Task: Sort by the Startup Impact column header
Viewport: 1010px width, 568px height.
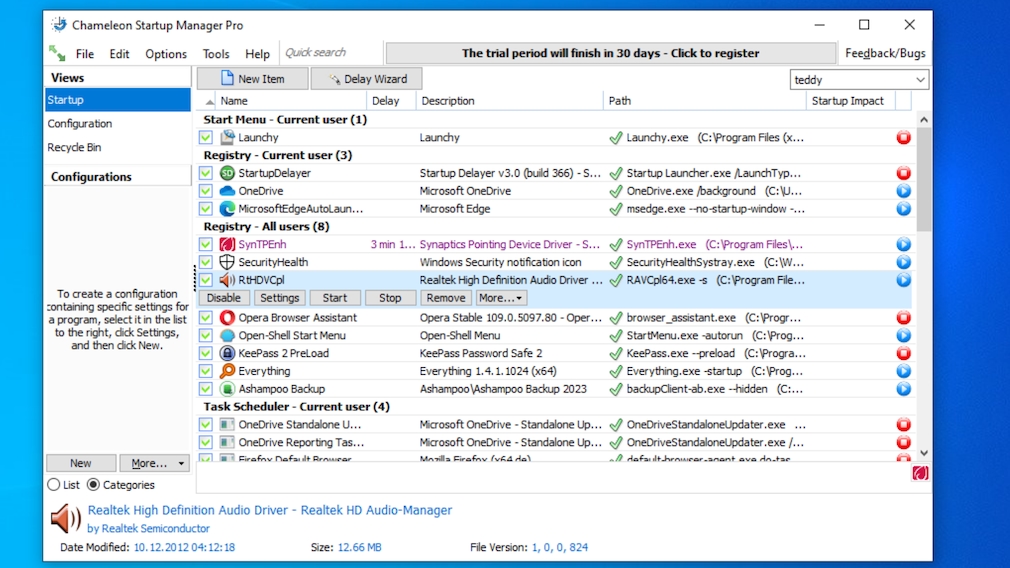Action: point(850,101)
